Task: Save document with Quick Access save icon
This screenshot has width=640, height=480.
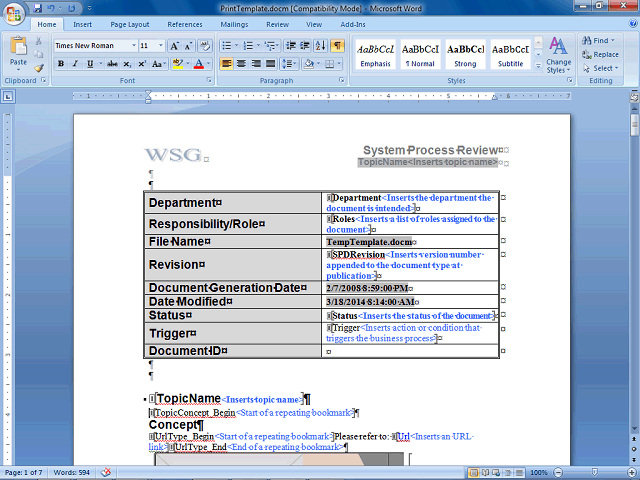Action: pyautogui.click(x=38, y=8)
